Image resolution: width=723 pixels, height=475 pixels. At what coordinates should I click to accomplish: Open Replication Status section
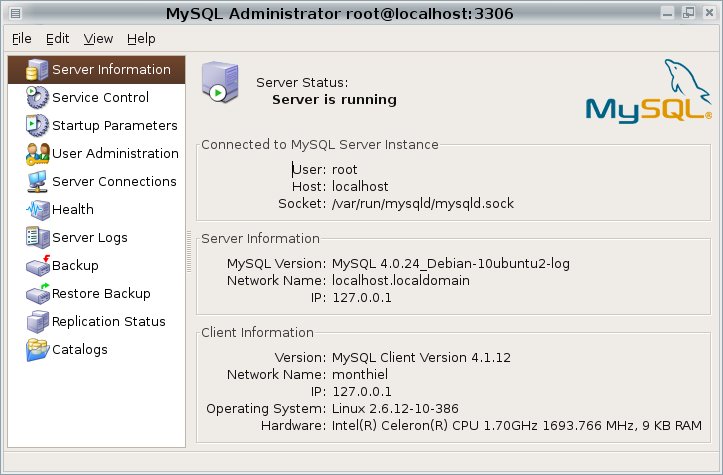(x=108, y=321)
